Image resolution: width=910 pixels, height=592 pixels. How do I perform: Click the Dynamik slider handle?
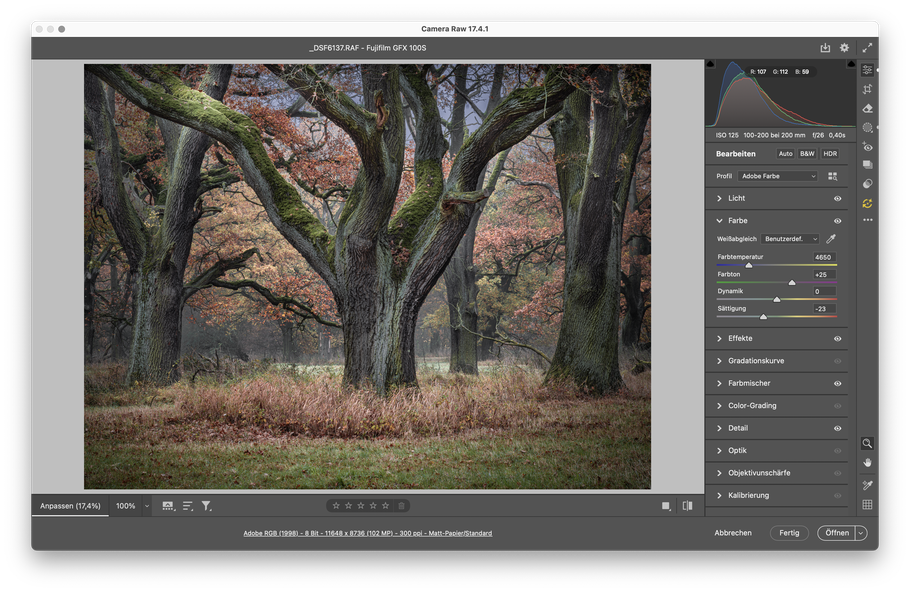(777, 299)
